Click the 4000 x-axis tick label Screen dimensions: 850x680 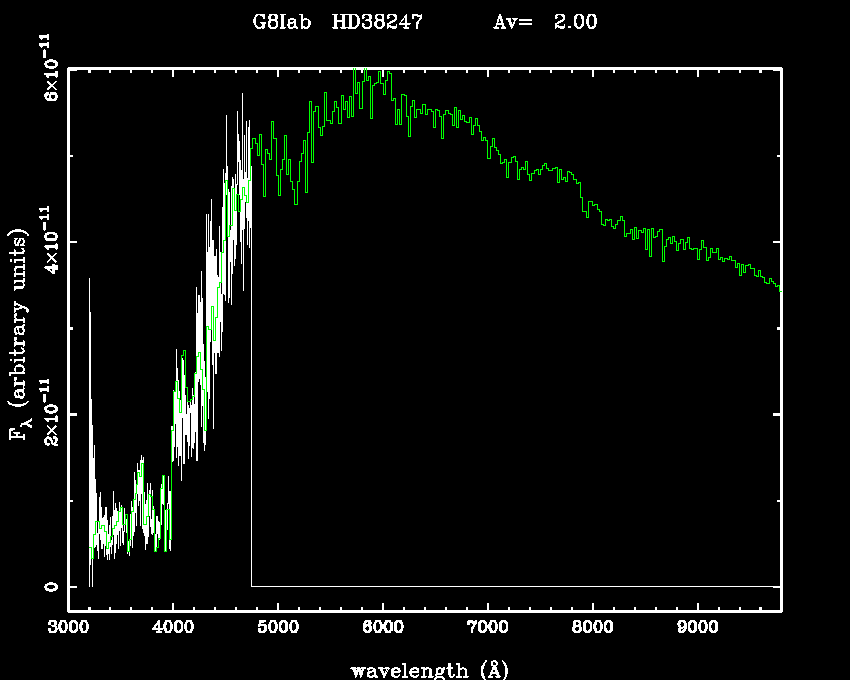coord(173,628)
